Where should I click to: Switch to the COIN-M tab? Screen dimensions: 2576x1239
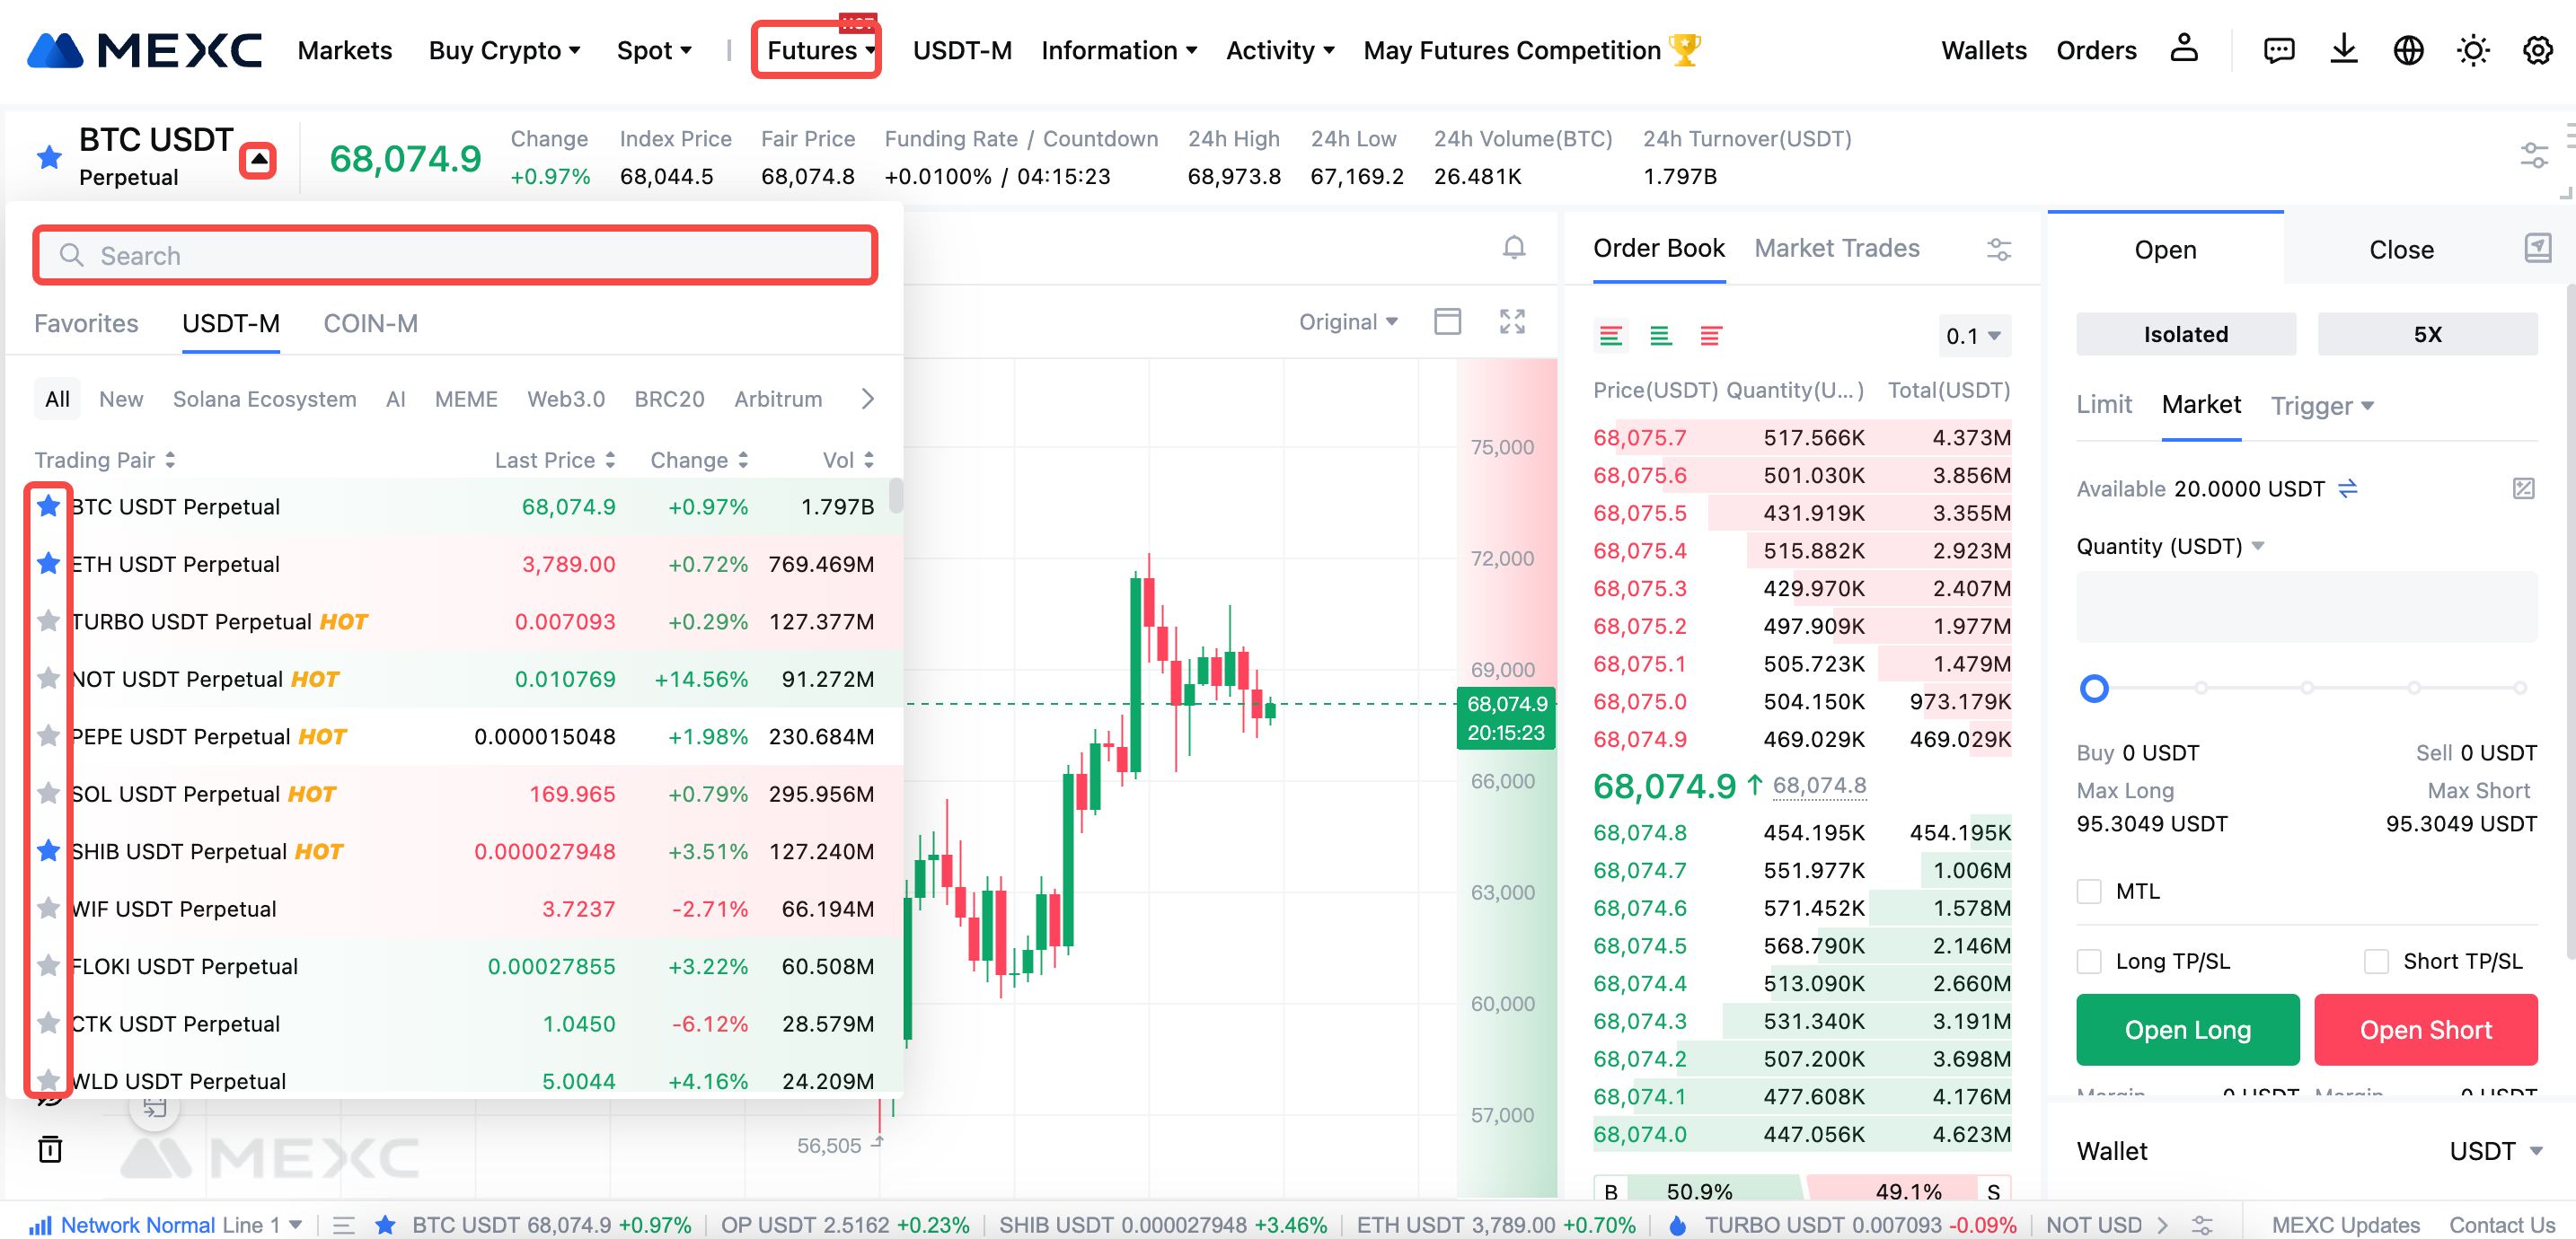(x=370, y=323)
